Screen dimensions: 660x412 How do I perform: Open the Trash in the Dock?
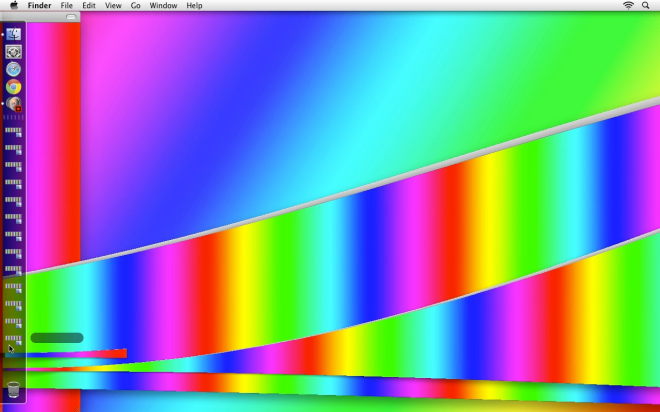point(13,389)
